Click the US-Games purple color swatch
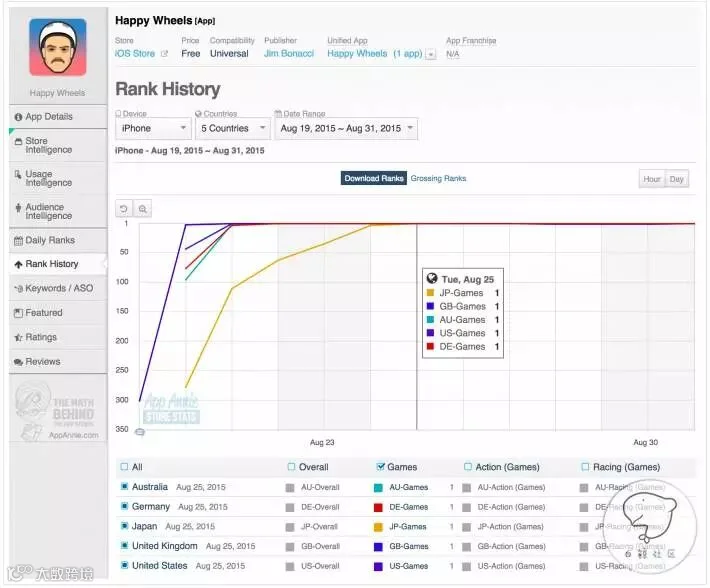This screenshot has height=588, width=710. (x=378, y=567)
